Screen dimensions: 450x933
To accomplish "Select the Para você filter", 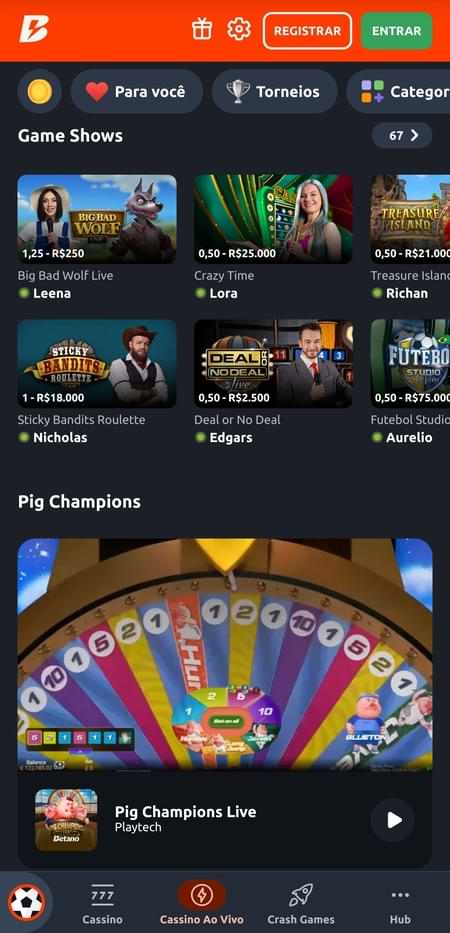I will tap(137, 92).
